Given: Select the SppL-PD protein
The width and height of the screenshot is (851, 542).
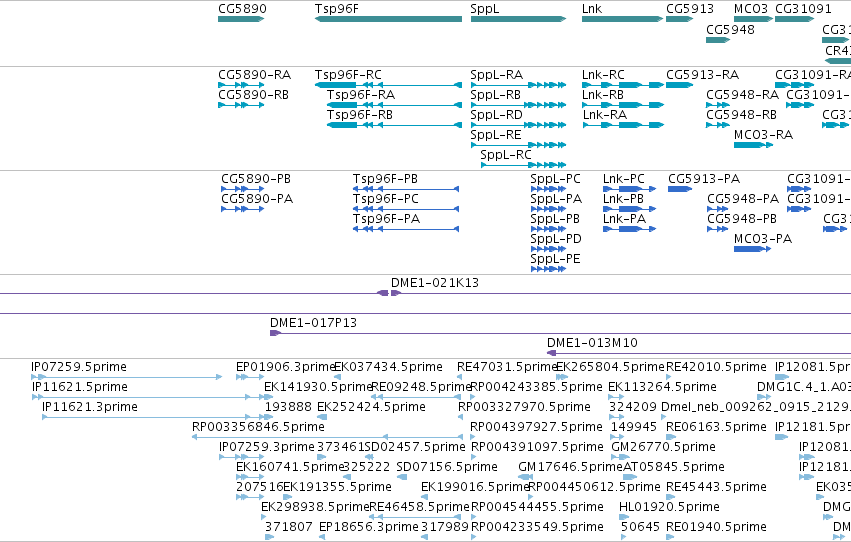Looking at the screenshot, I should tap(548, 249).
